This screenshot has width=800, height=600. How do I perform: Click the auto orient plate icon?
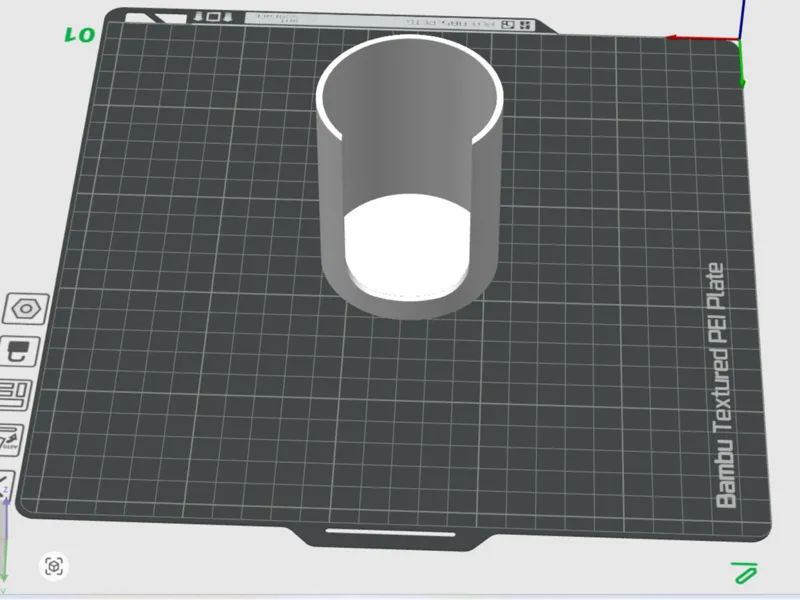10,440
